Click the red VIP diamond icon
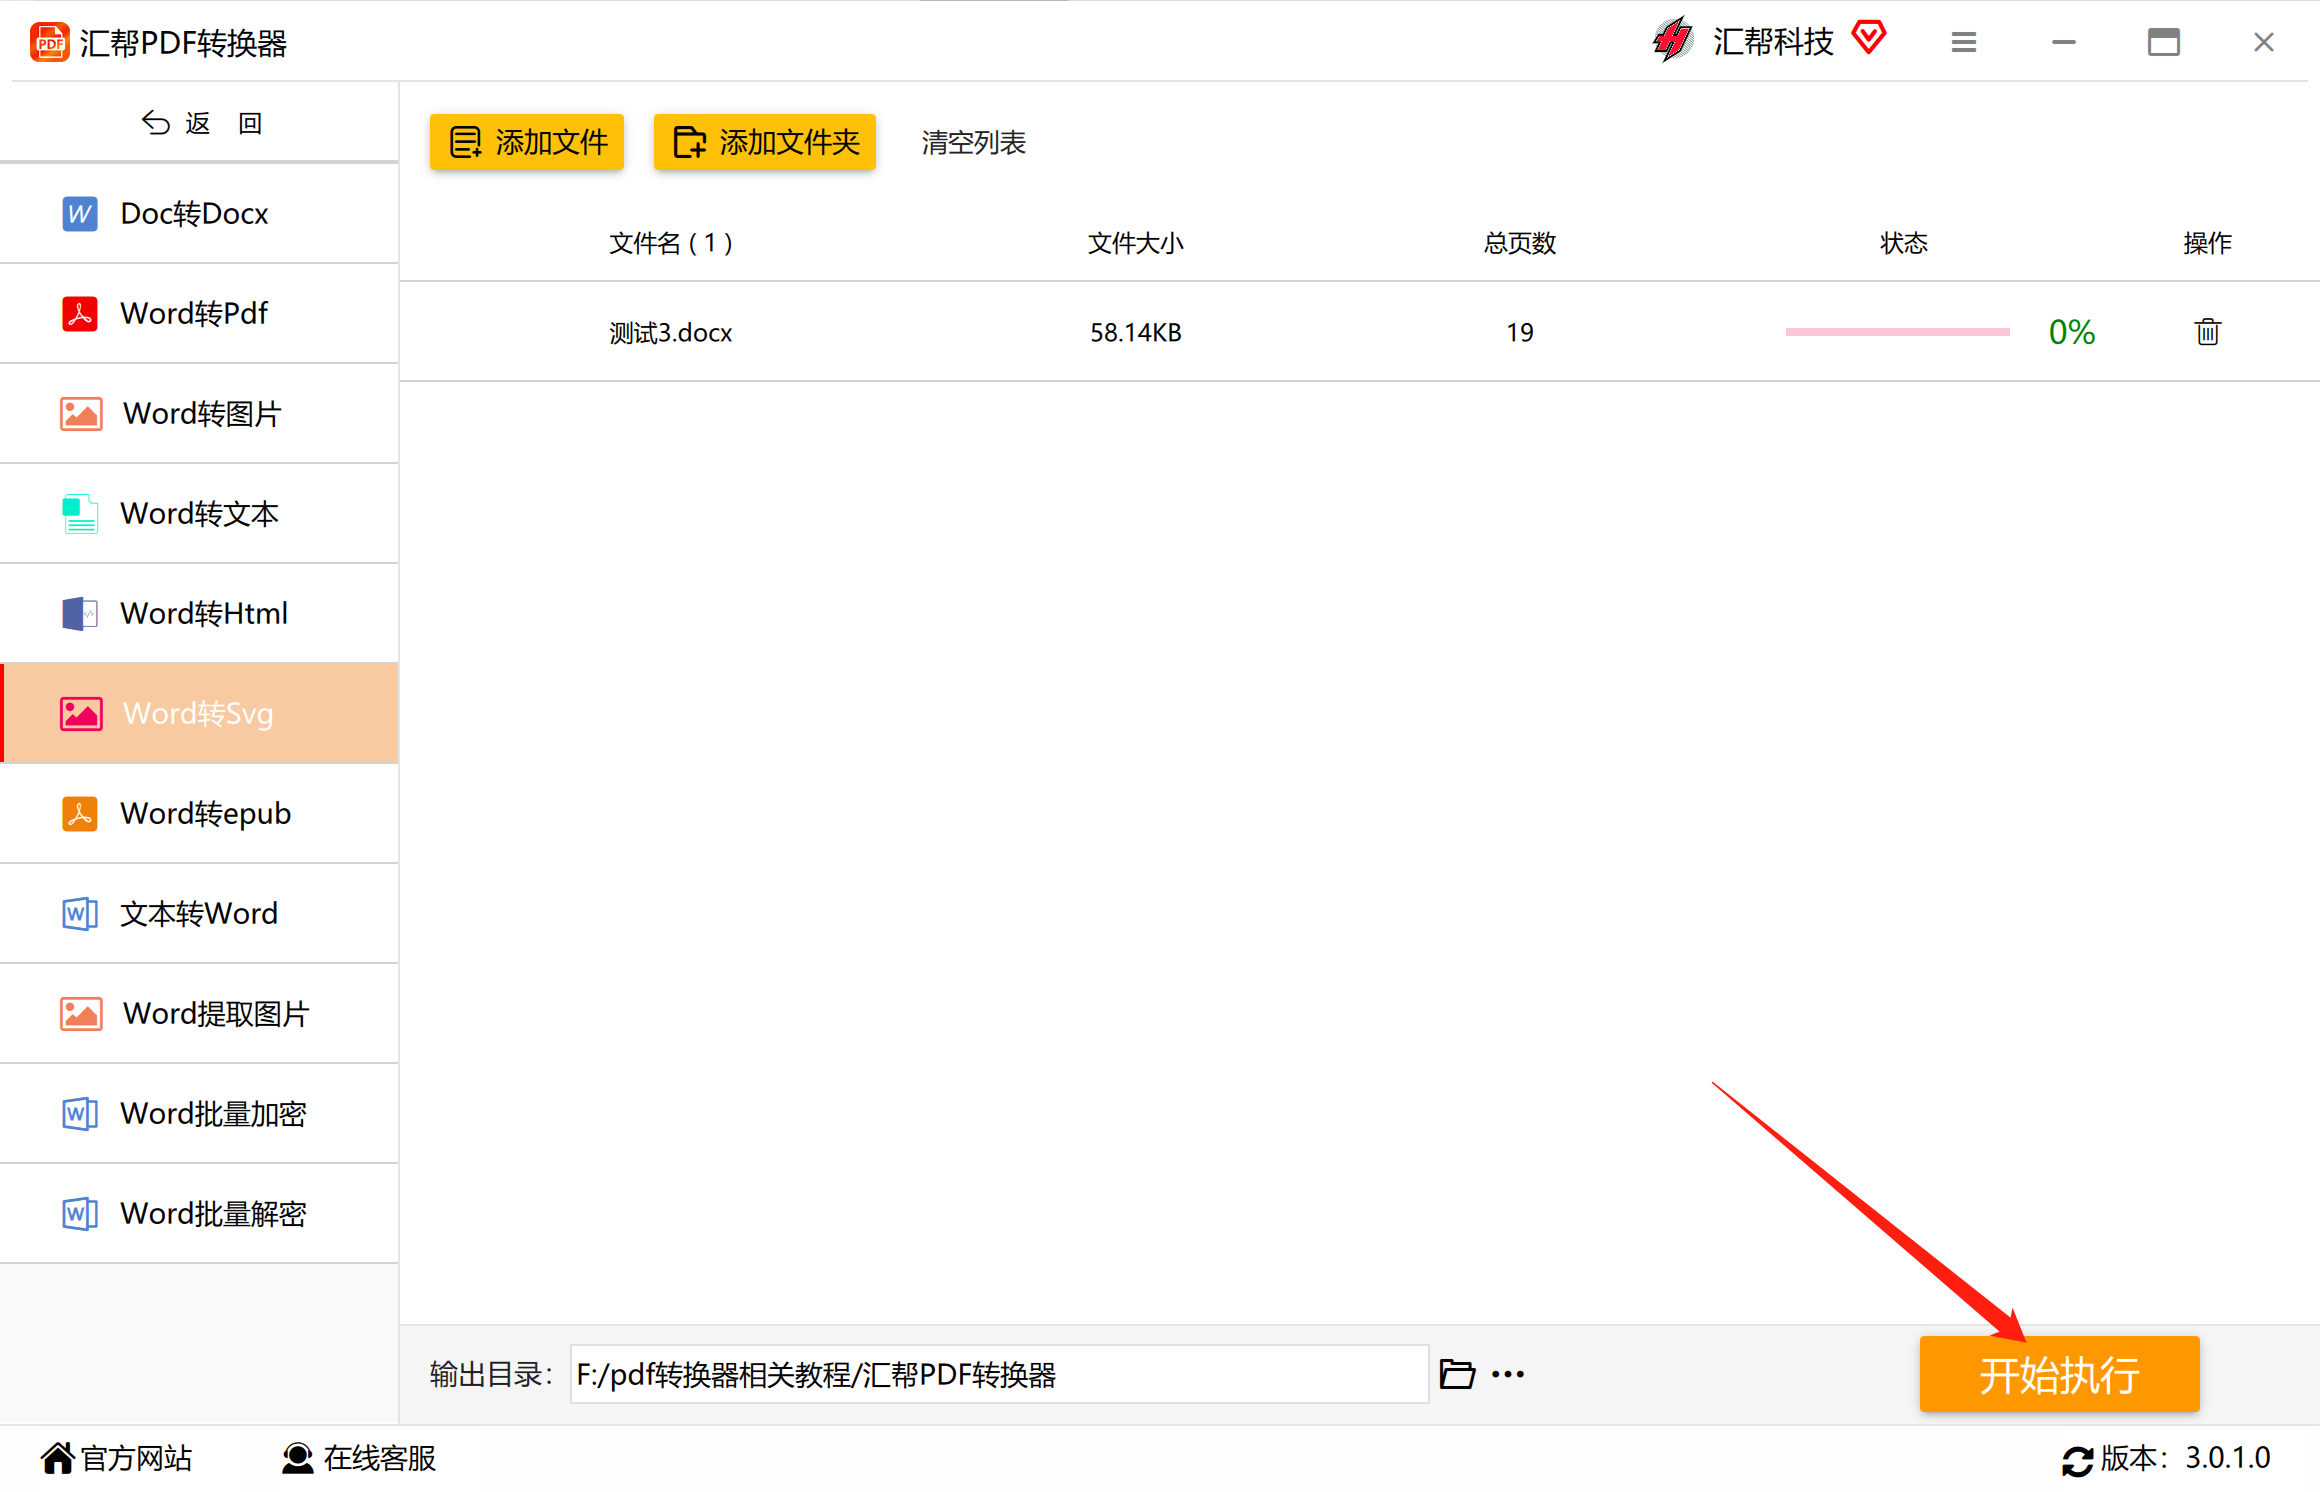The height and width of the screenshot is (1492, 2320). [x=1868, y=38]
